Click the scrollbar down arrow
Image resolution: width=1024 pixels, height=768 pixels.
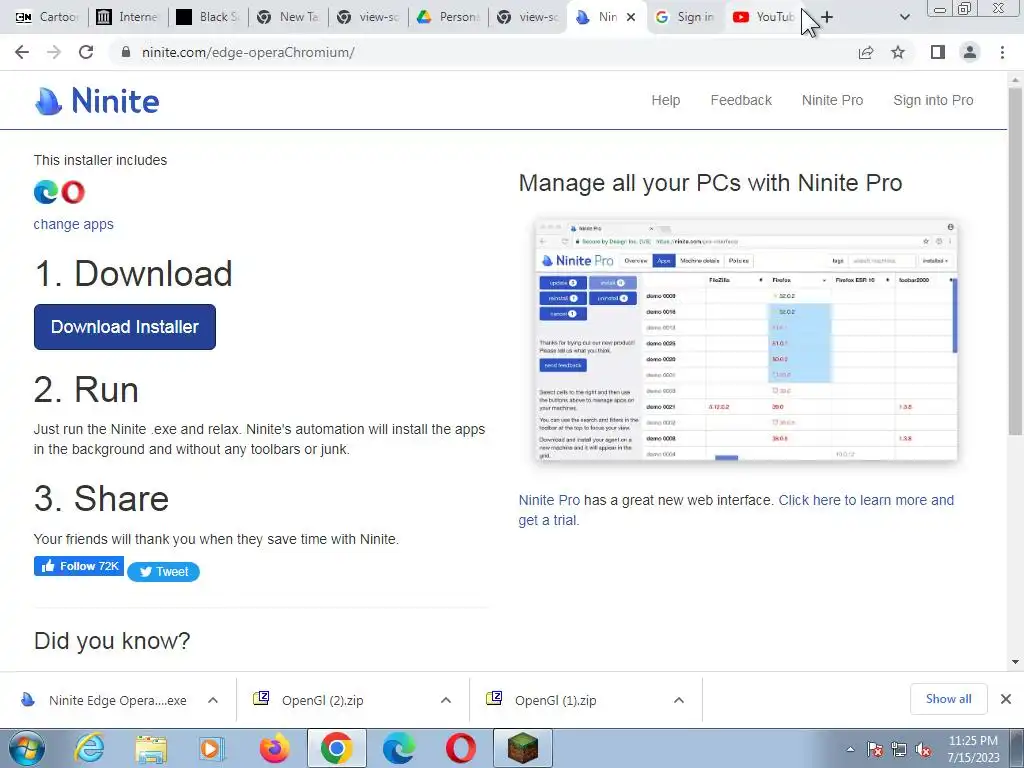(x=1015, y=662)
